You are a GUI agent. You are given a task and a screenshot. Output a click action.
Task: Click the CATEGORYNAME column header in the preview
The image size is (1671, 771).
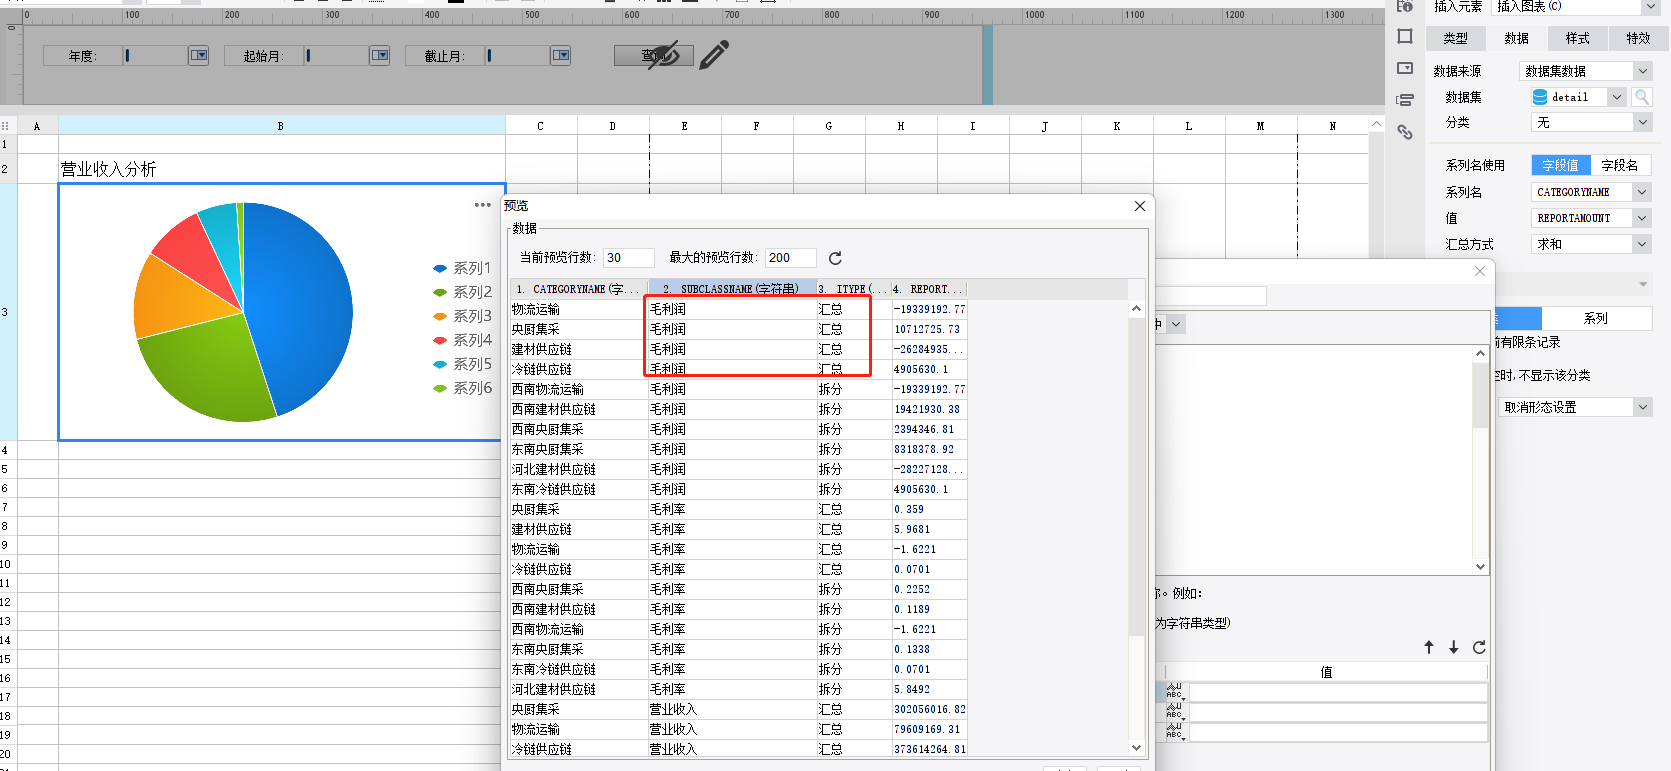click(x=579, y=289)
